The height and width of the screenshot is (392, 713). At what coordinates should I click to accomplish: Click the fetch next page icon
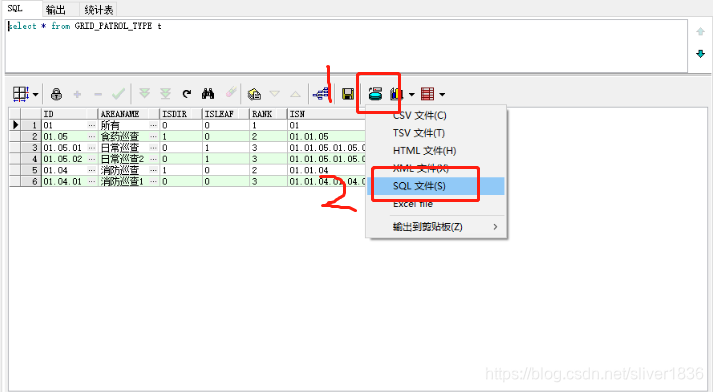[x=144, y=94]
